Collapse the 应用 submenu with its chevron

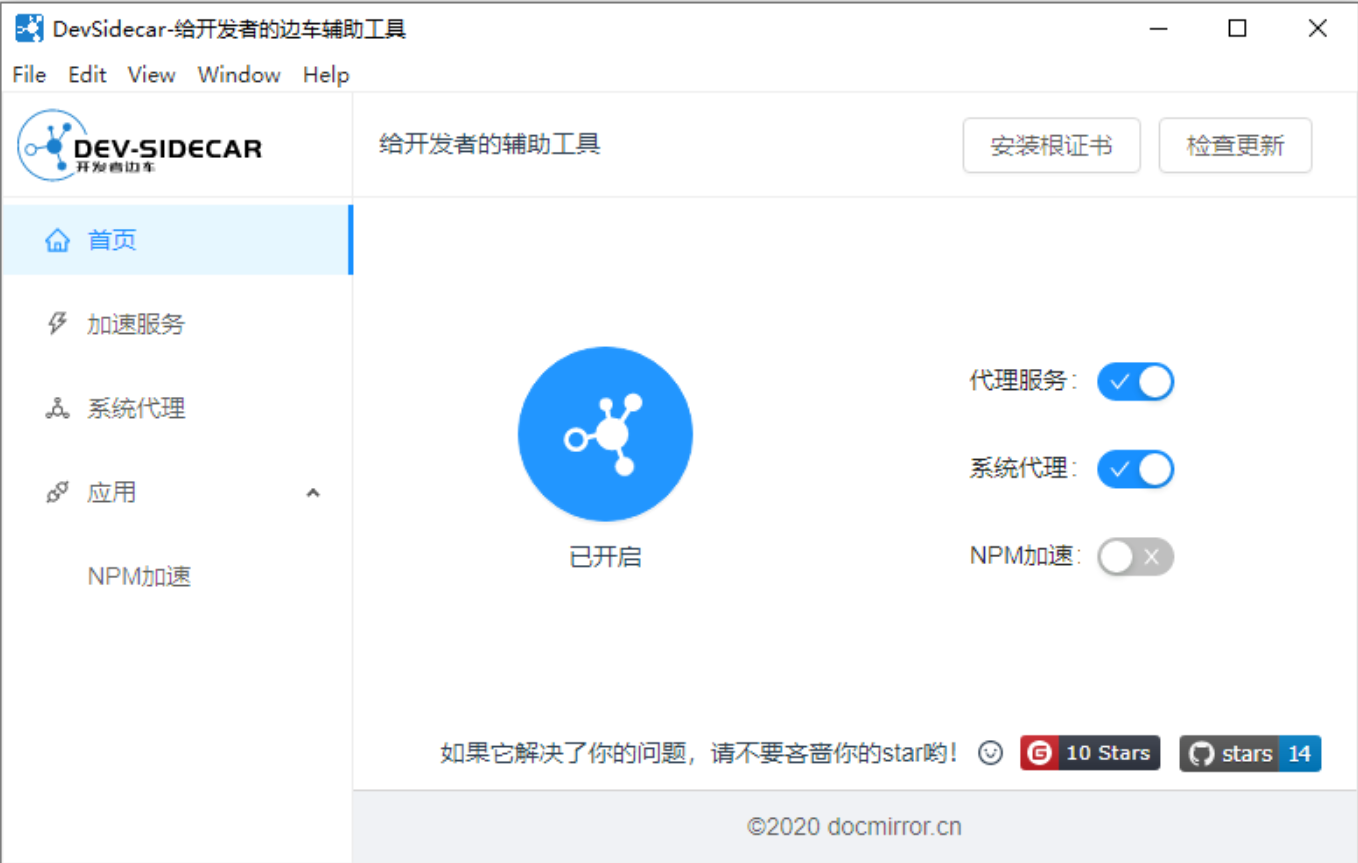(313, 492)
